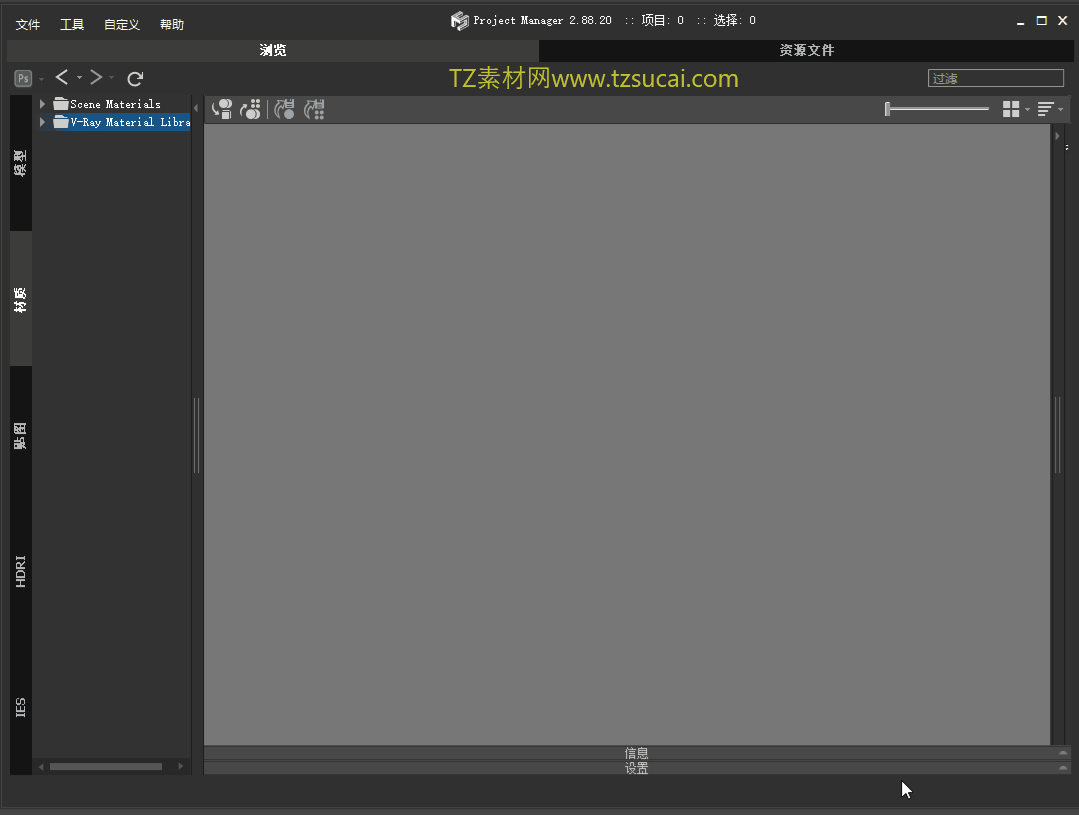Click the tree scrollbar right arrow
Viewport: 1079px width, 815px height.
[181, 766]
